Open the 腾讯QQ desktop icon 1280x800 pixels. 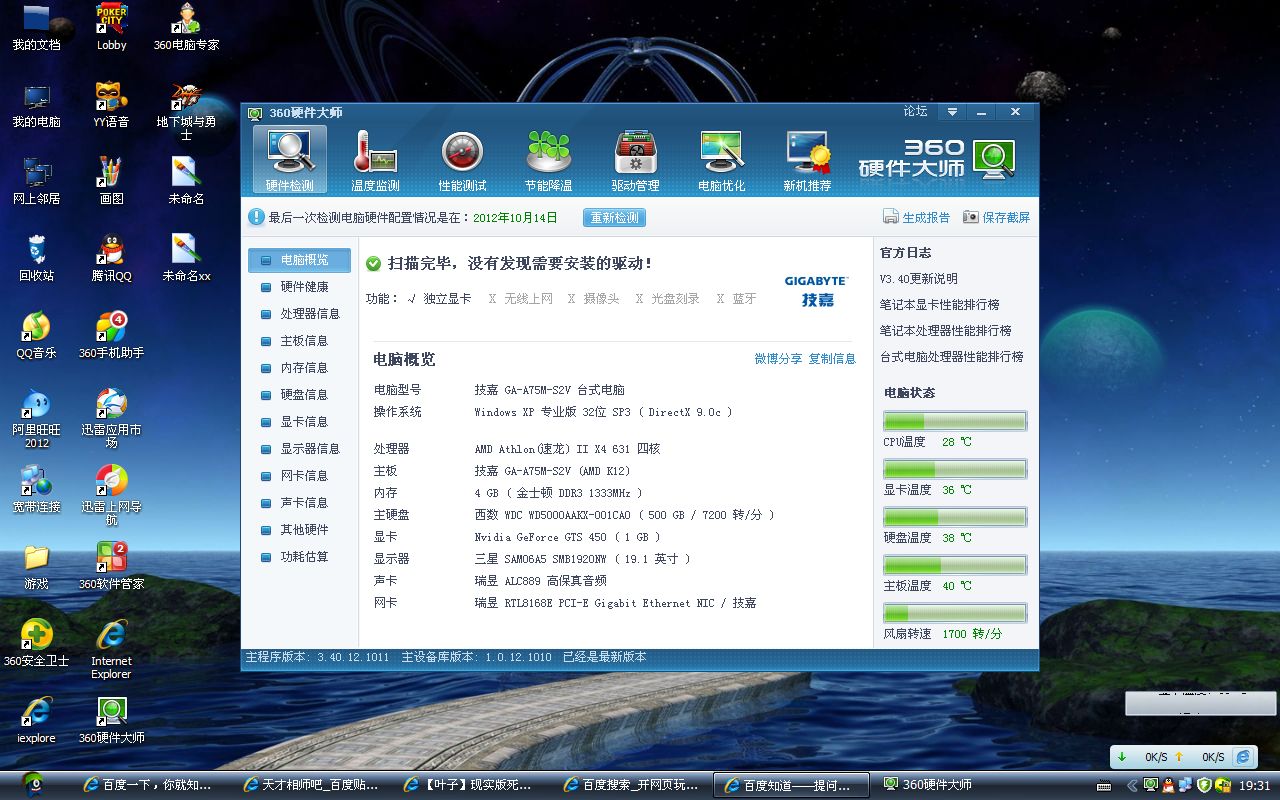tap(112, 258)
